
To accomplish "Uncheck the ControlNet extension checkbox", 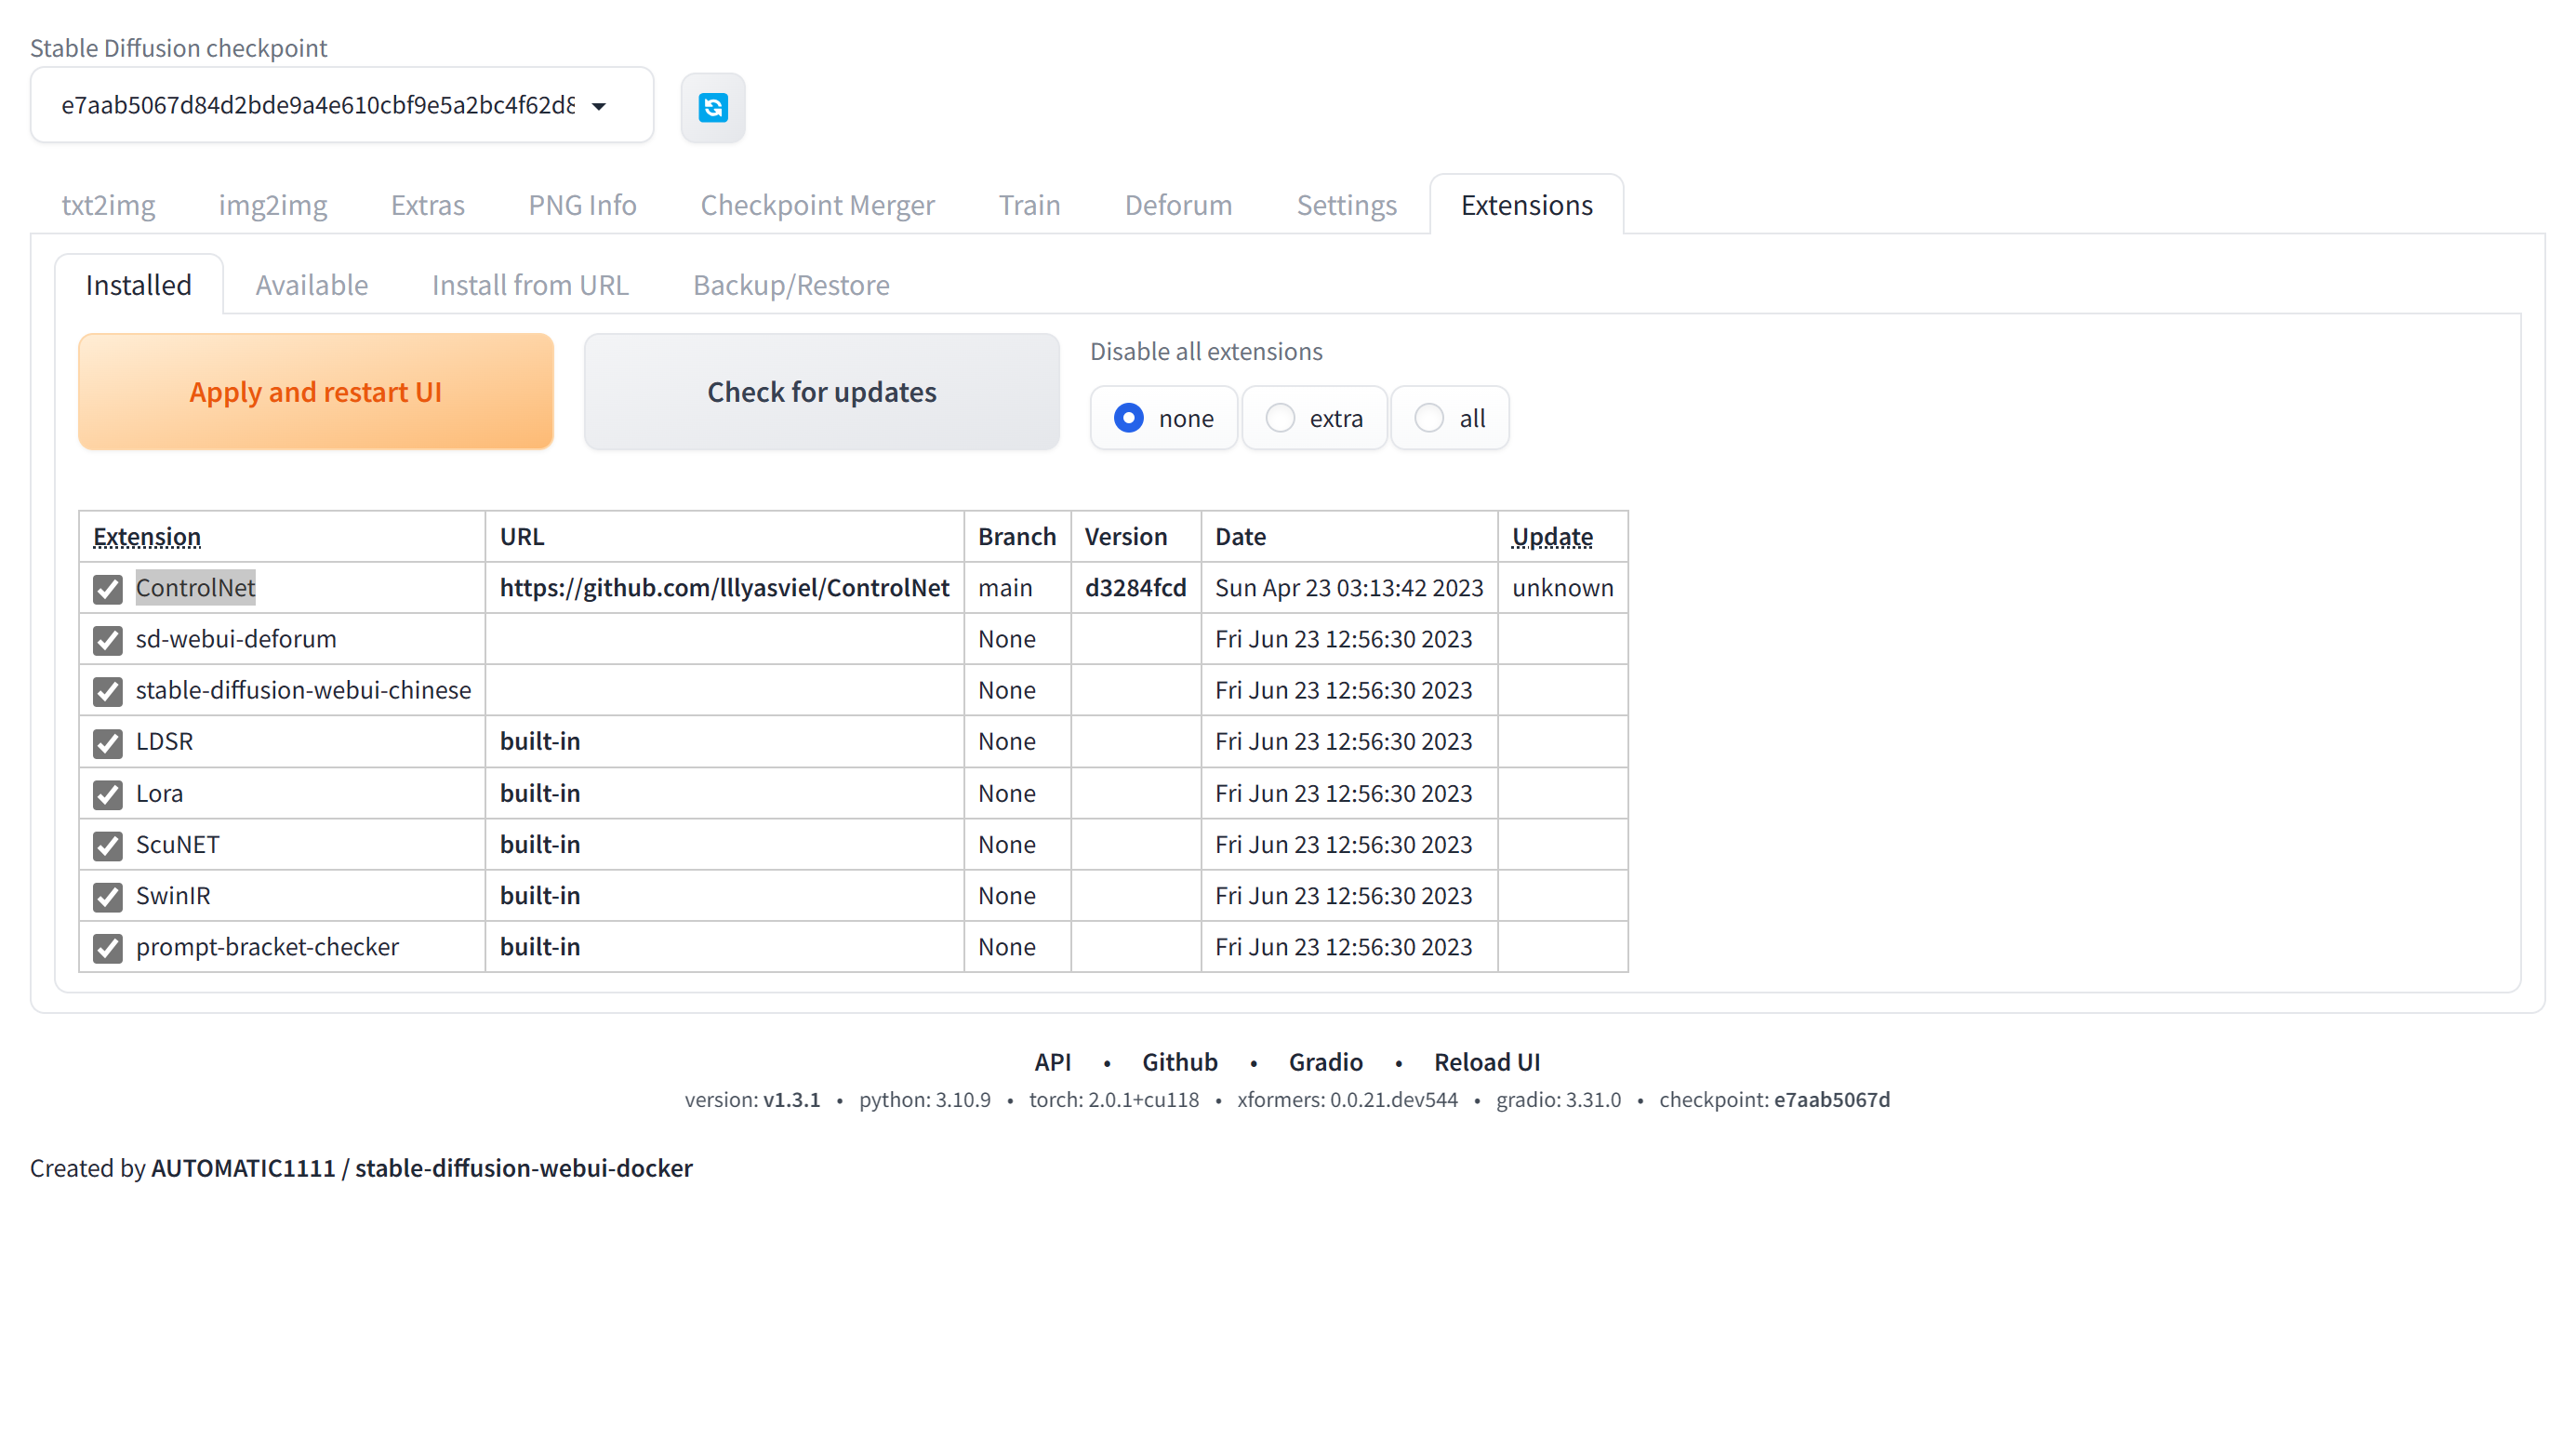I will pyautogui.click(x=108, y=589).
